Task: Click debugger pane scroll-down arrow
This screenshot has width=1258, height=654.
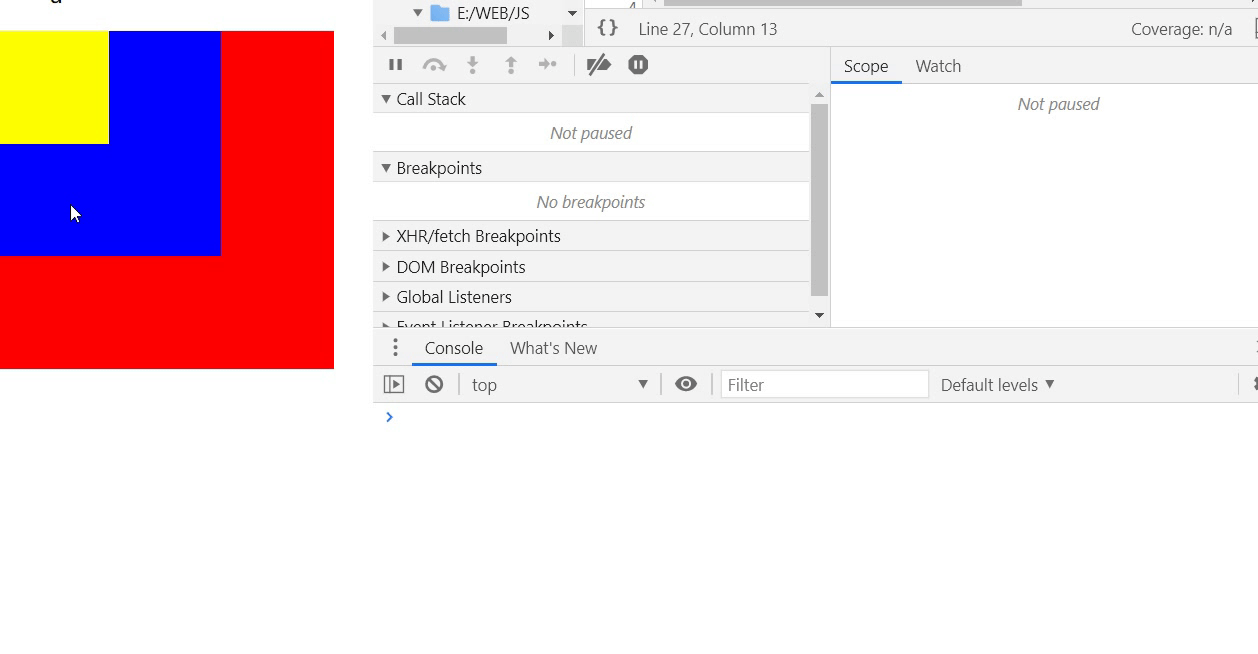Action: click(x=819, y=315)
